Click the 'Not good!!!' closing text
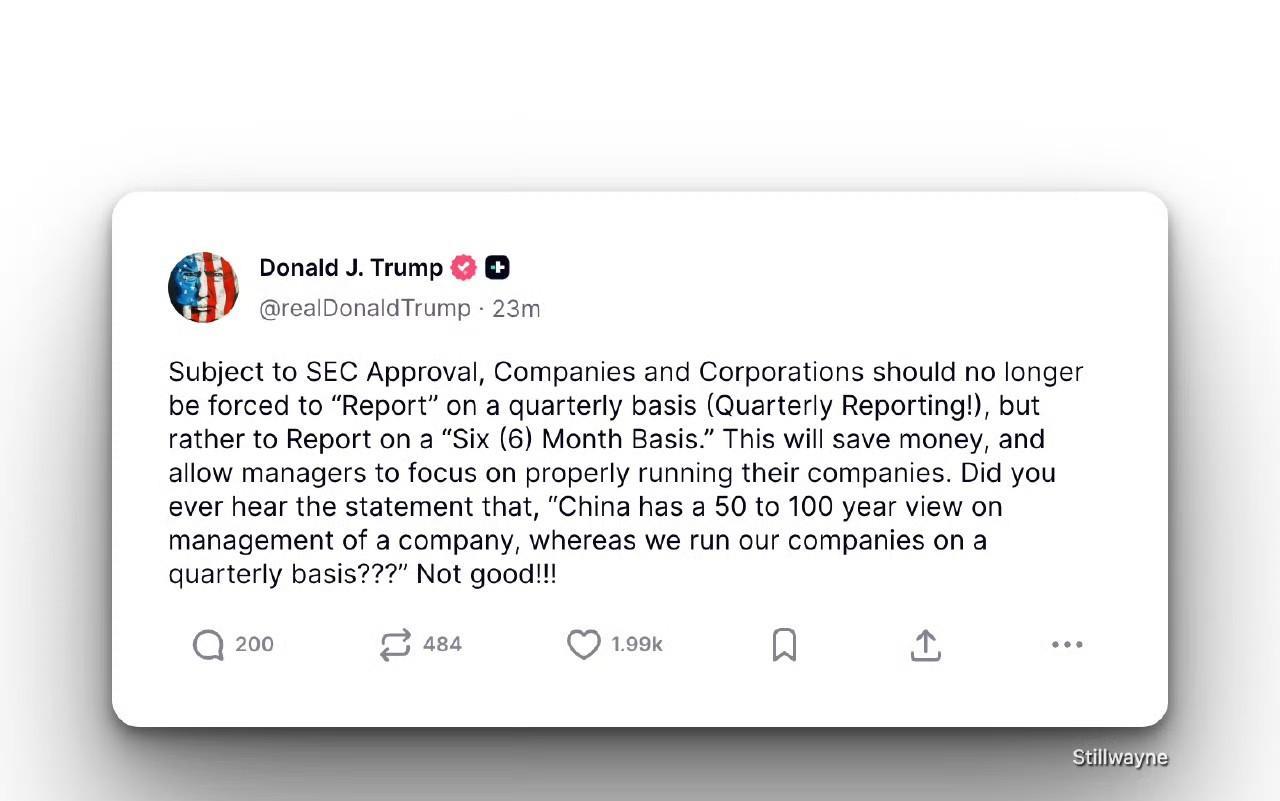Viewport: 1280px width, 801px height. click(486, 575)
